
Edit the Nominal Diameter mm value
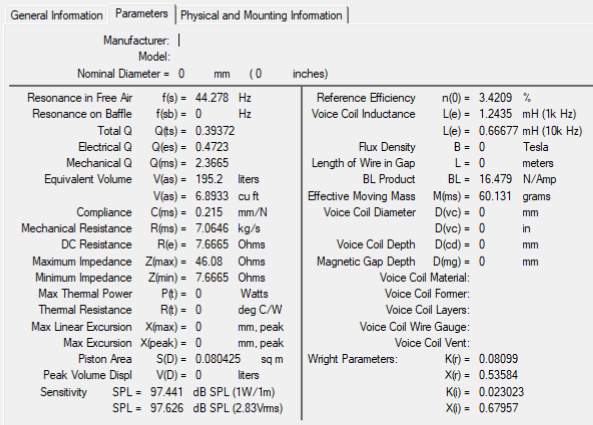[193, 73]
